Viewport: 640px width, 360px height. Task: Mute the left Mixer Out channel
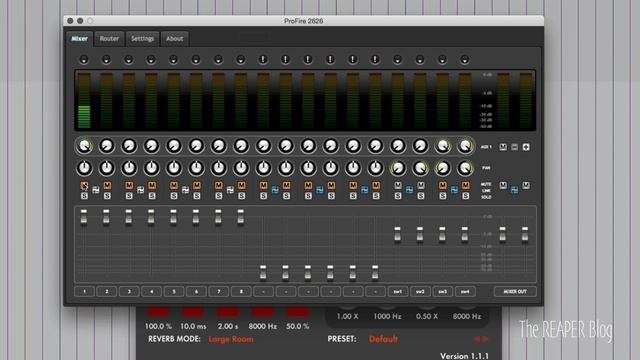[503, 186]
